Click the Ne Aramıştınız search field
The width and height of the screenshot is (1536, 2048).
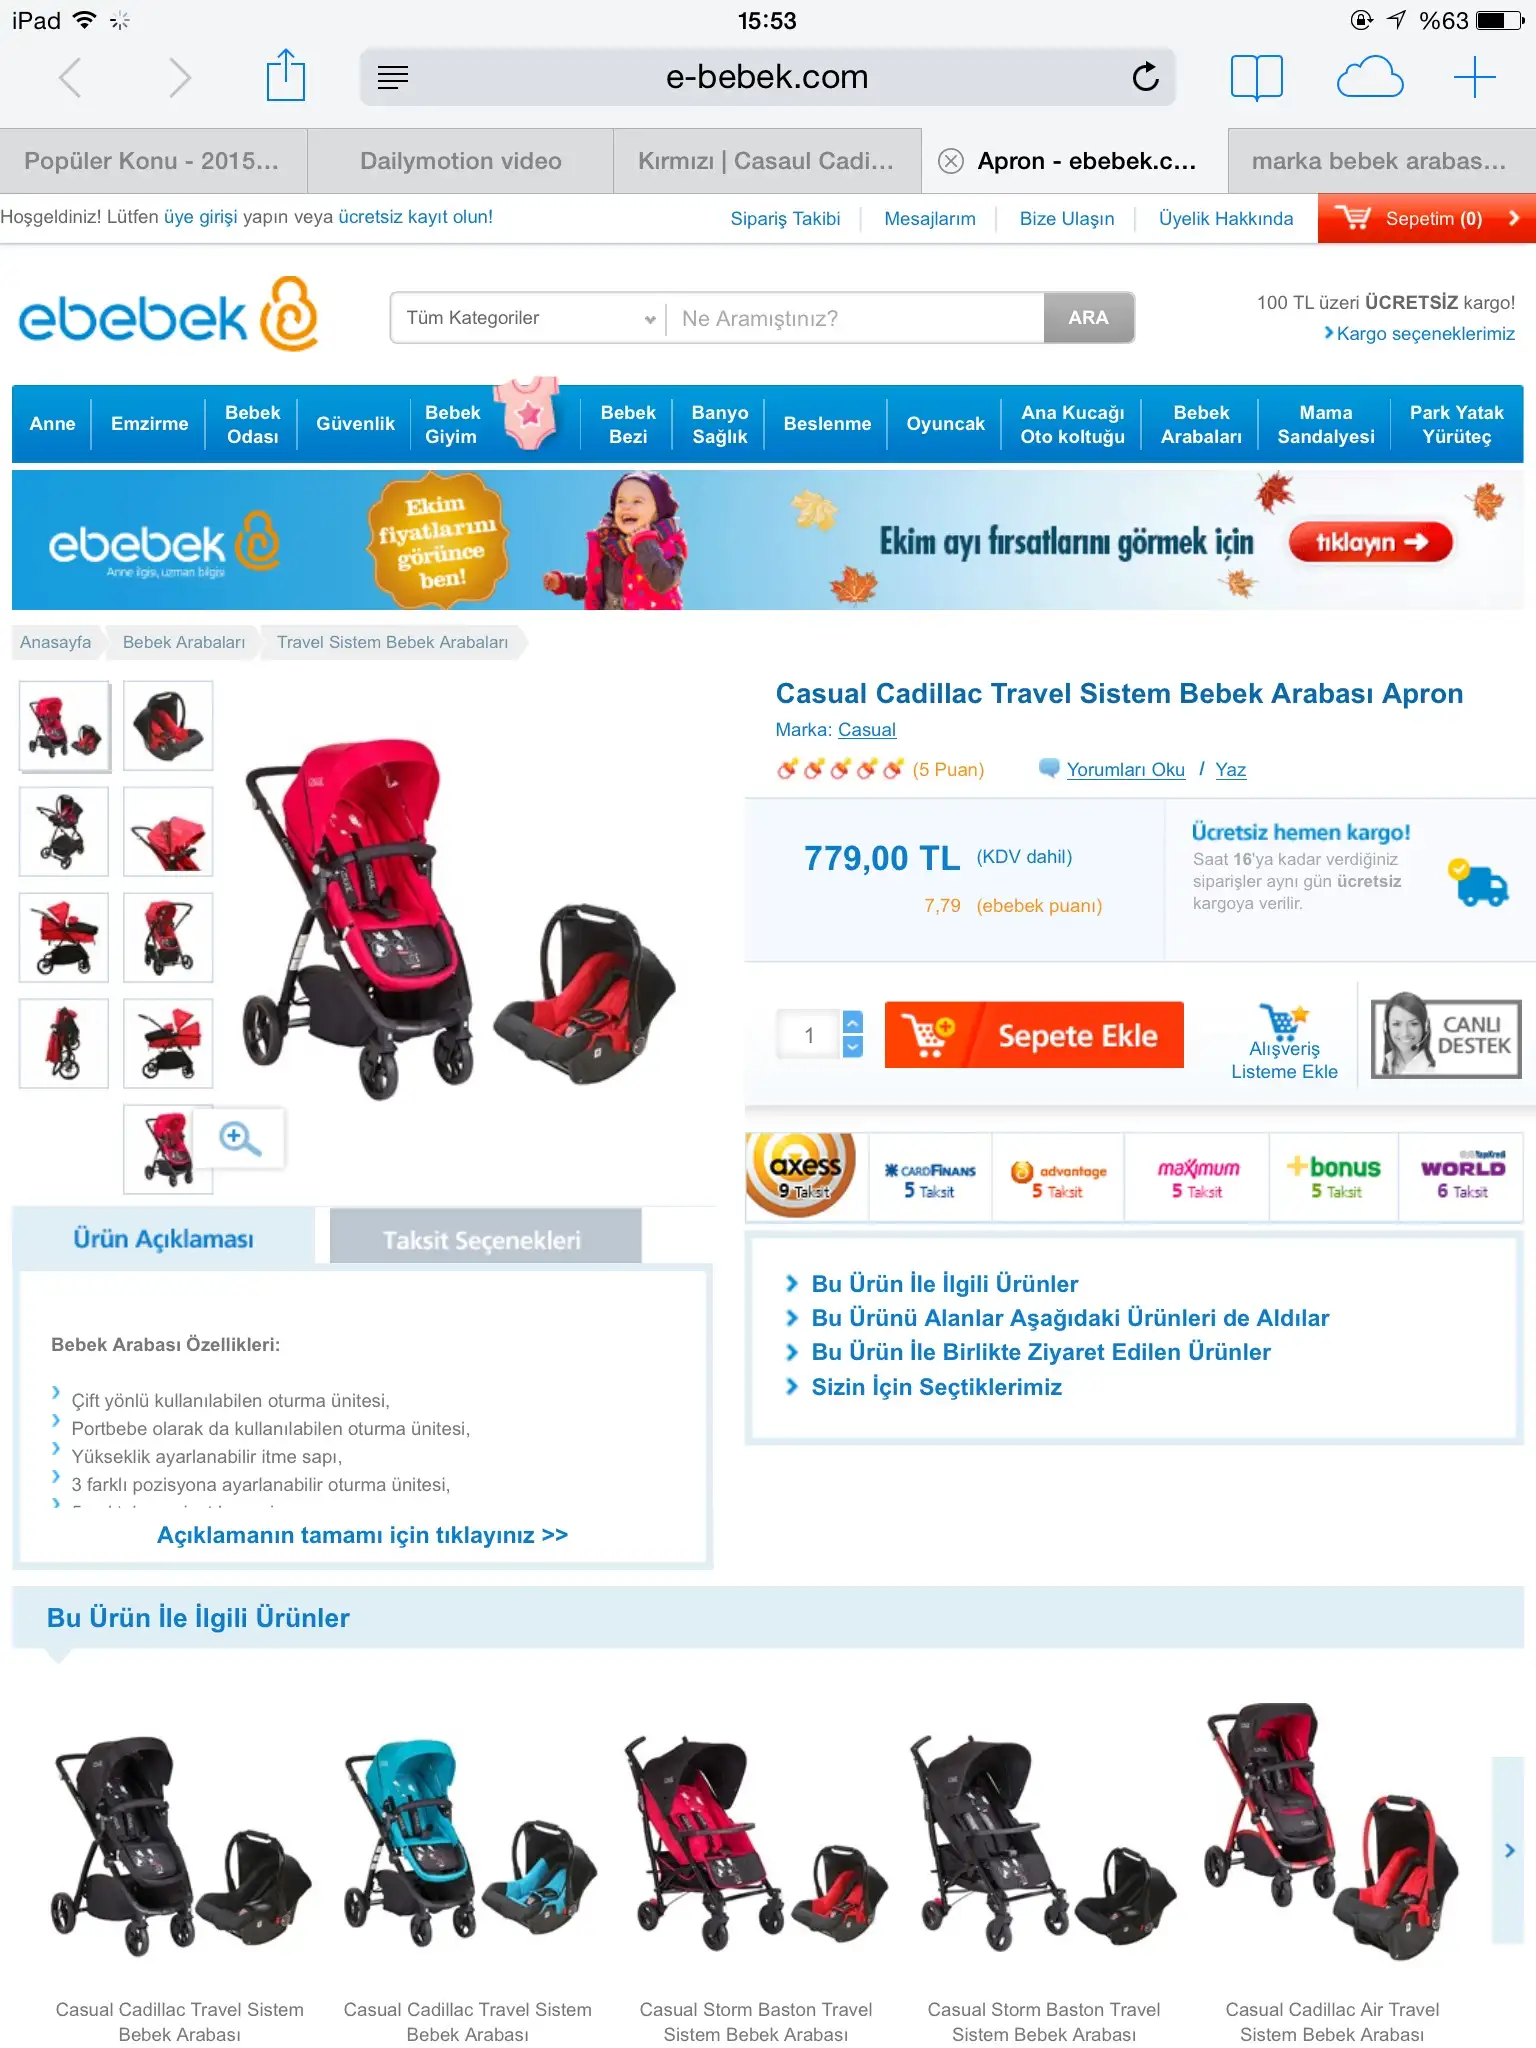(x=856, y=318)
